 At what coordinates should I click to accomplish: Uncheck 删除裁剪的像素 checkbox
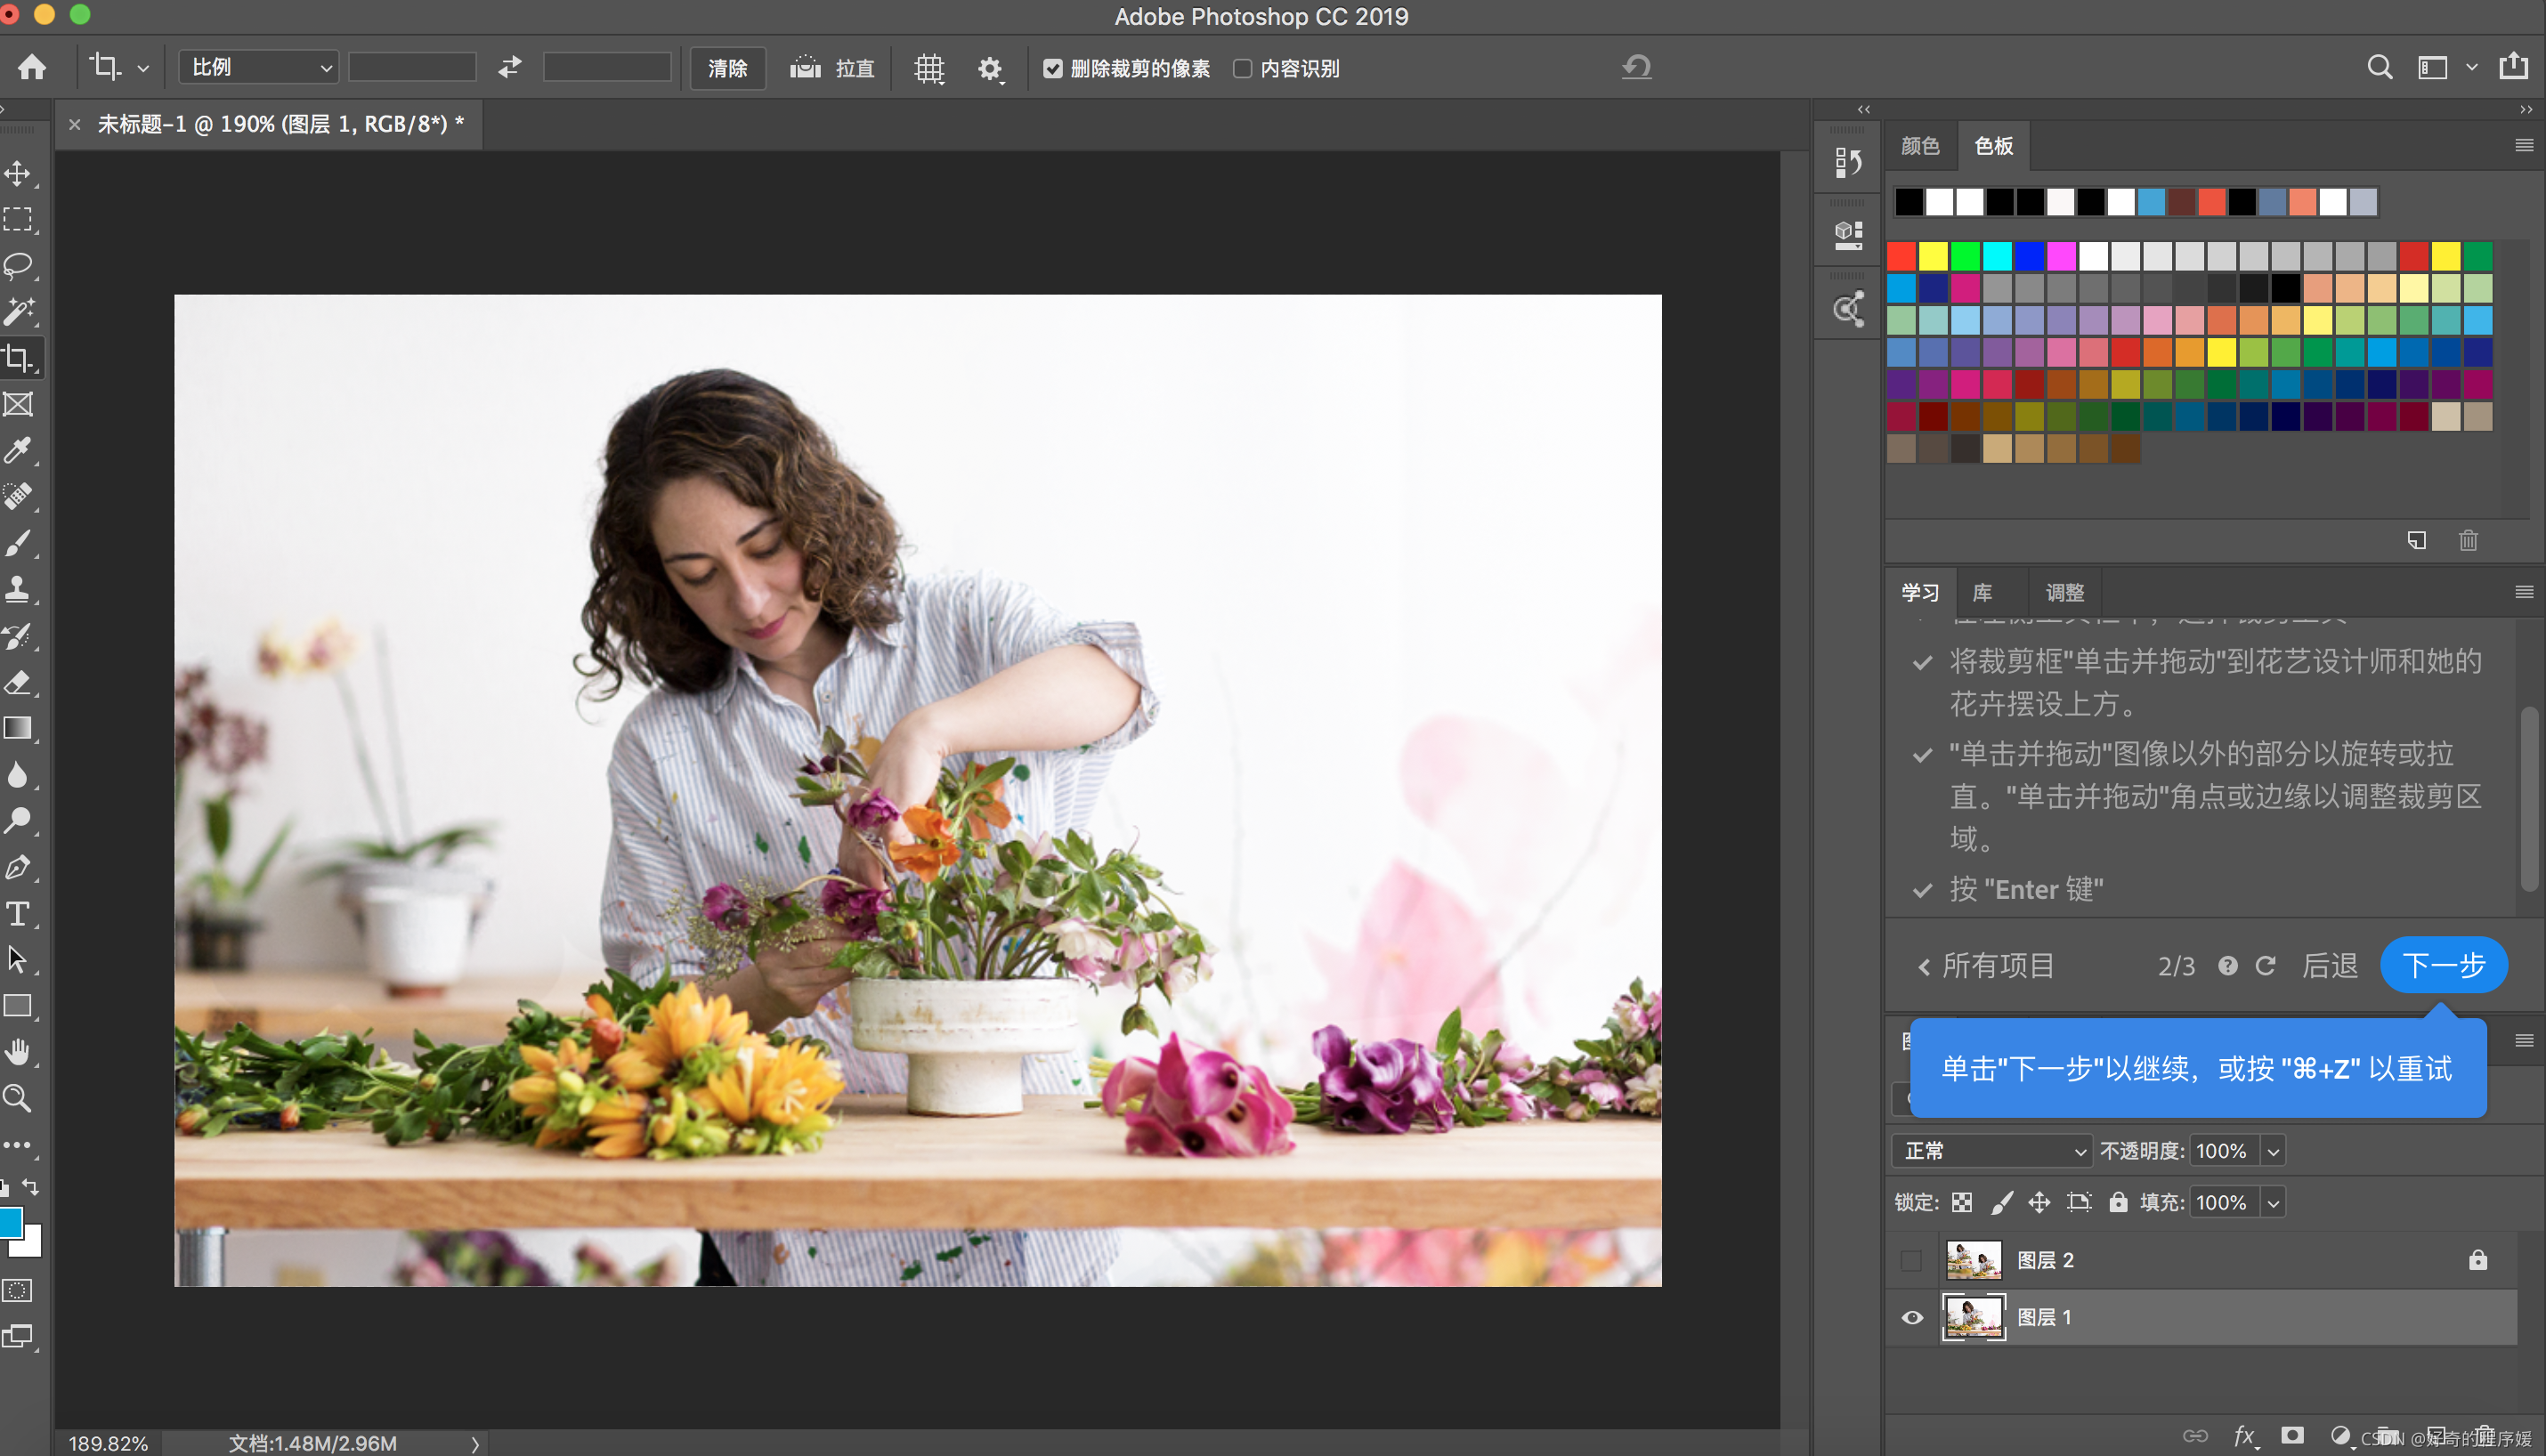1053,68
